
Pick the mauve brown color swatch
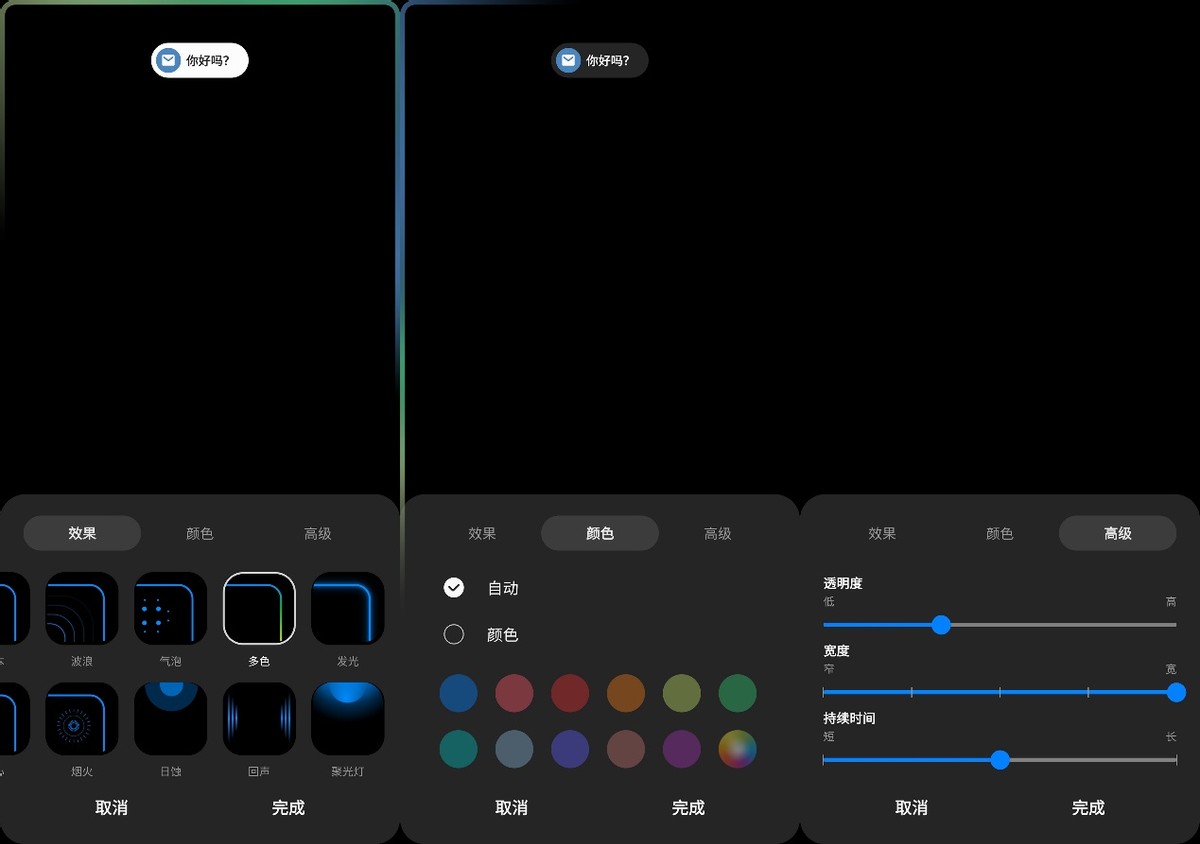point(626,749)
